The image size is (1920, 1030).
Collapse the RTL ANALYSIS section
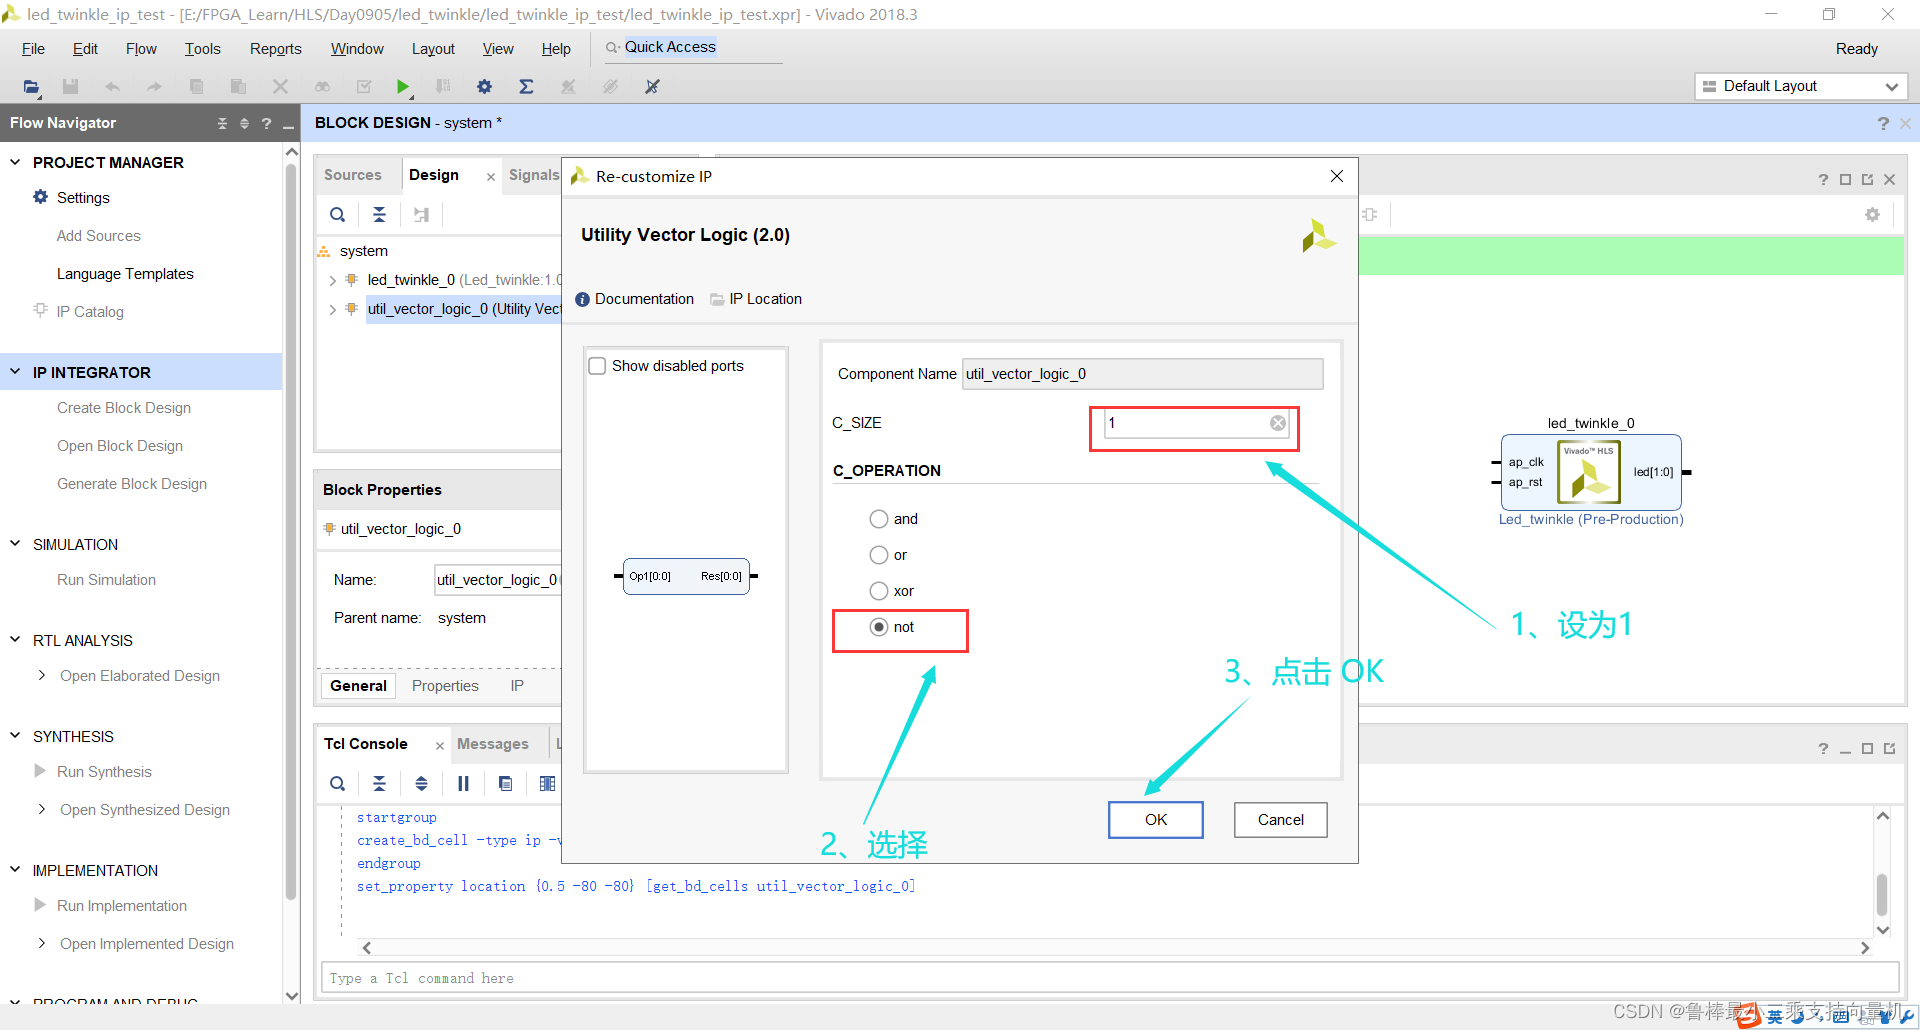tap(15, 640)
